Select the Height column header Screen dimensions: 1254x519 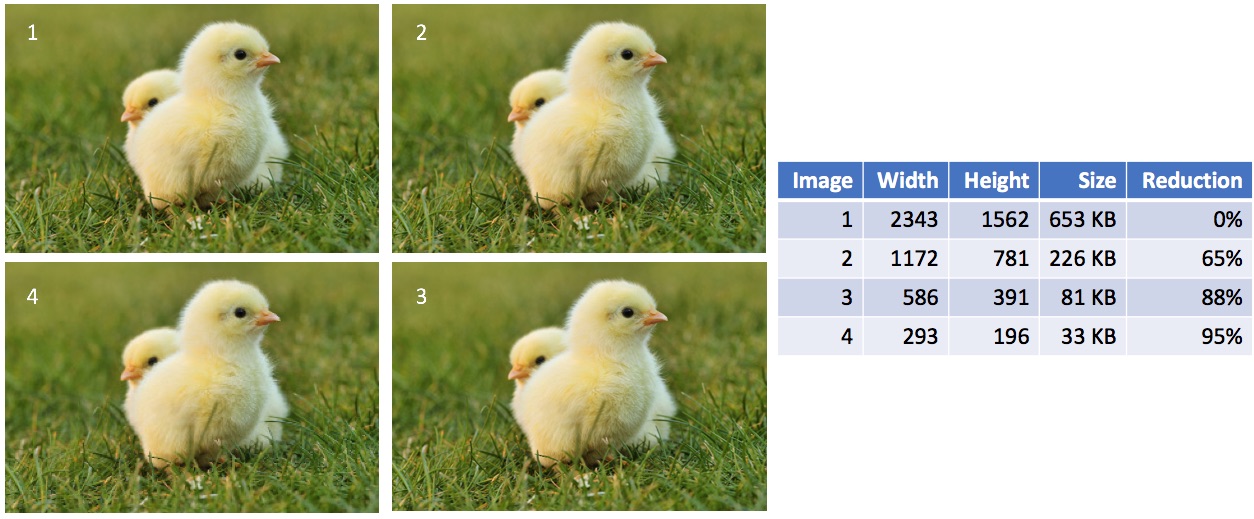pos(994,181)
